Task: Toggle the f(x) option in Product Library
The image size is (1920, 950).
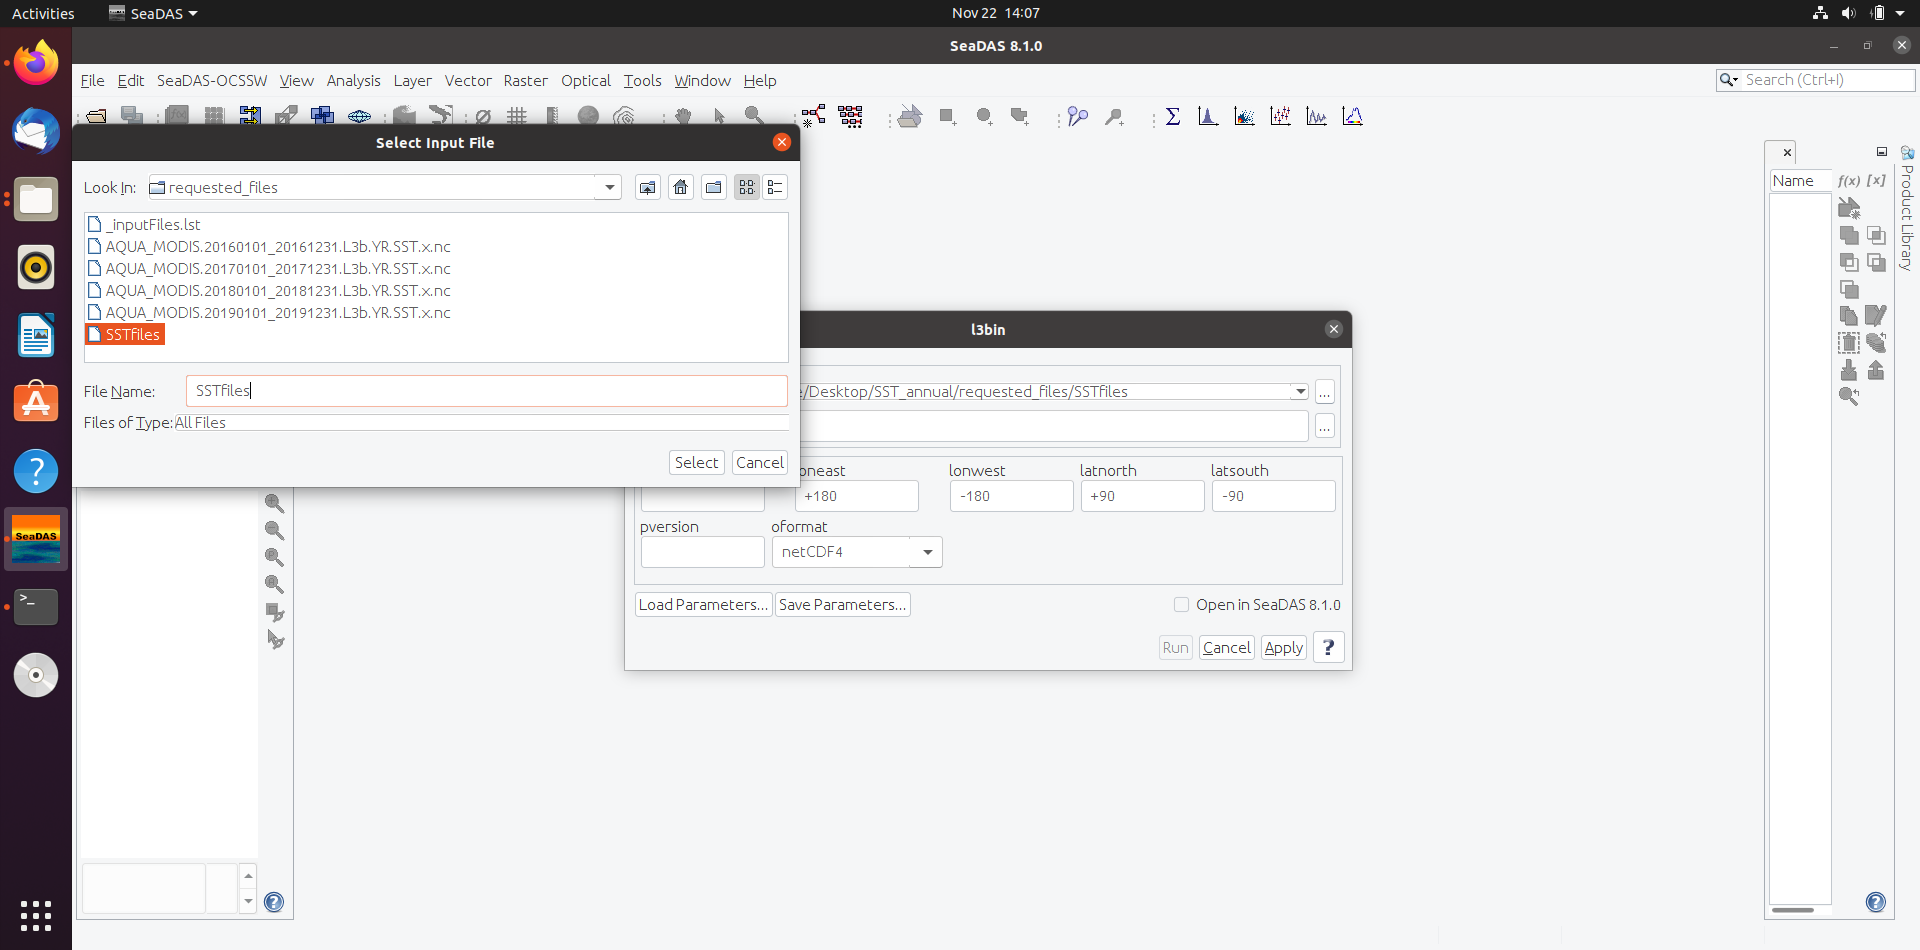Action: tap(1851, 180)
